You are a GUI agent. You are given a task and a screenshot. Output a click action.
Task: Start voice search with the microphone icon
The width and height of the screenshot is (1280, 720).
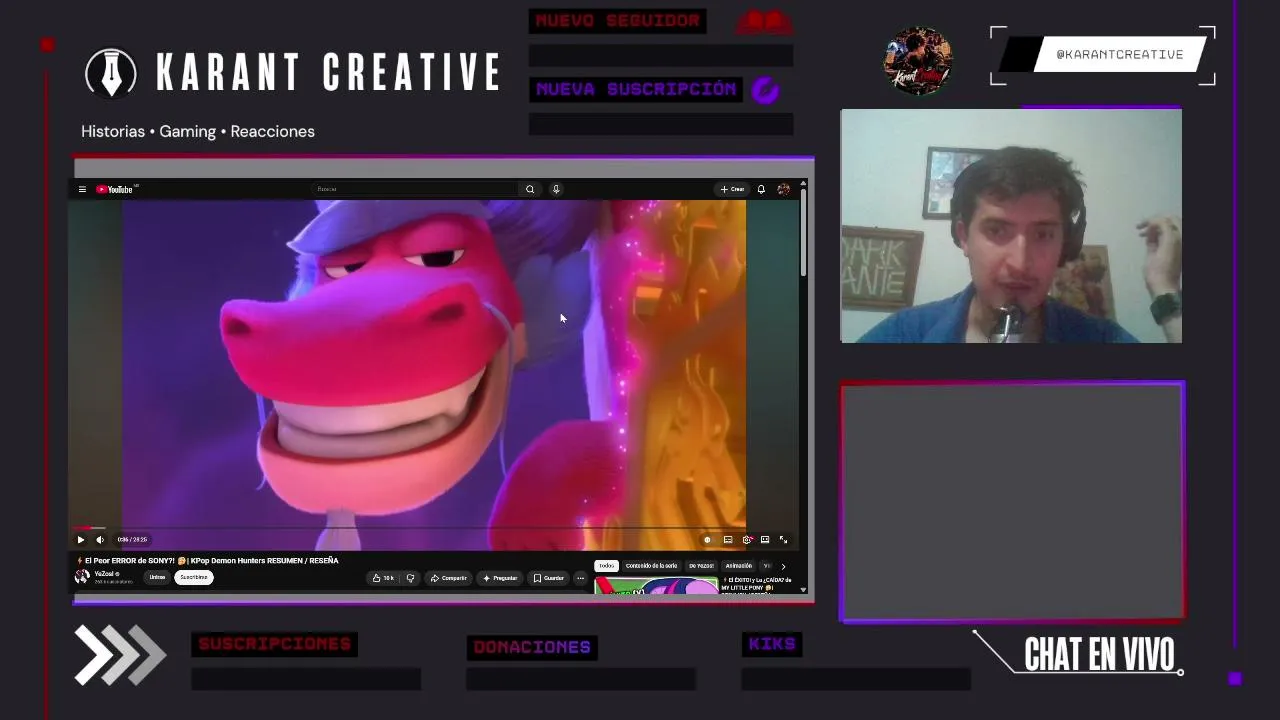tap(556, 189)
